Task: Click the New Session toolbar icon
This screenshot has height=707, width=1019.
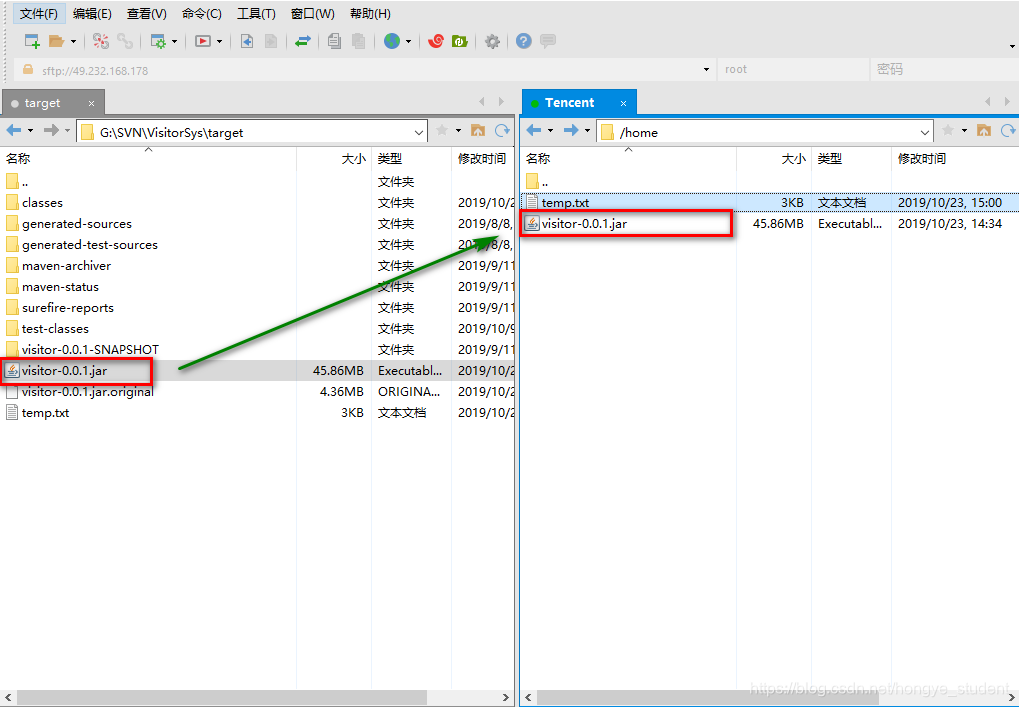Action: pos(32,42)
